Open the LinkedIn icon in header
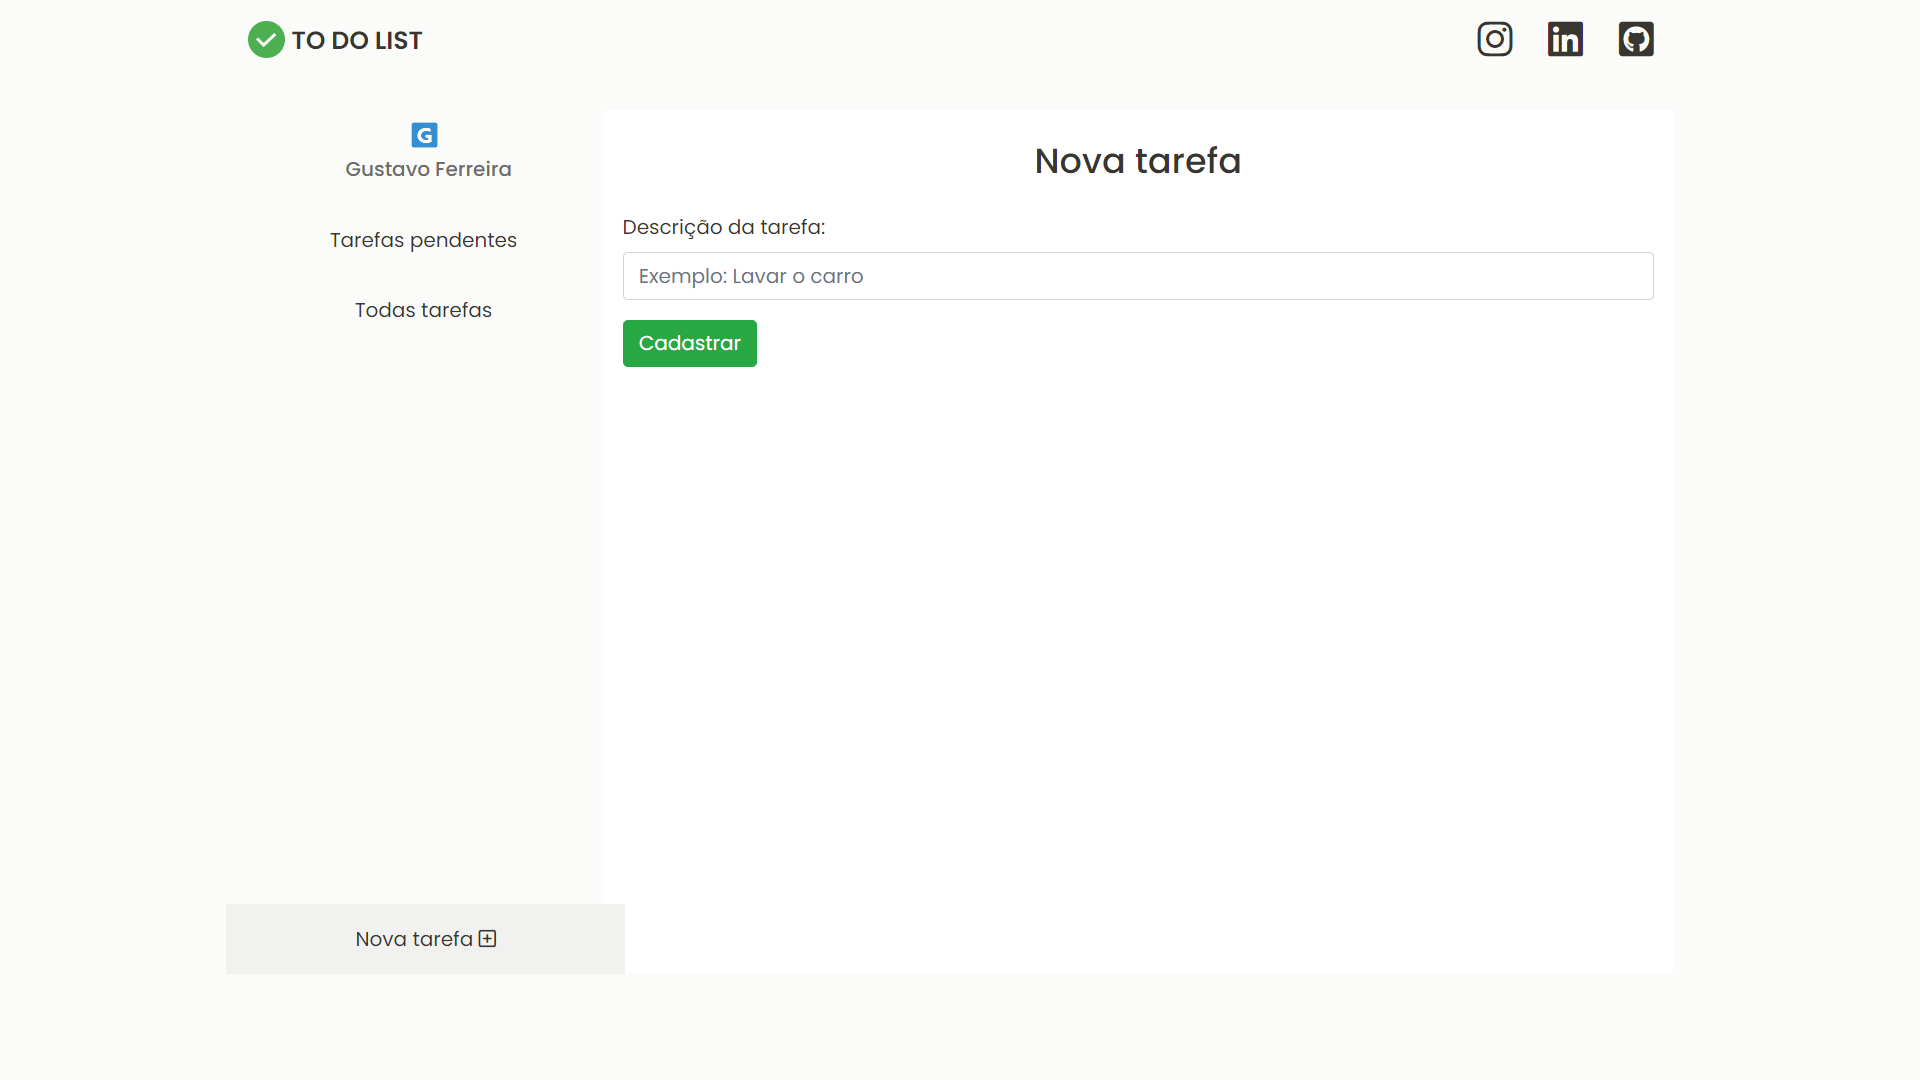1920x1080 pixels. (1565, 39)
